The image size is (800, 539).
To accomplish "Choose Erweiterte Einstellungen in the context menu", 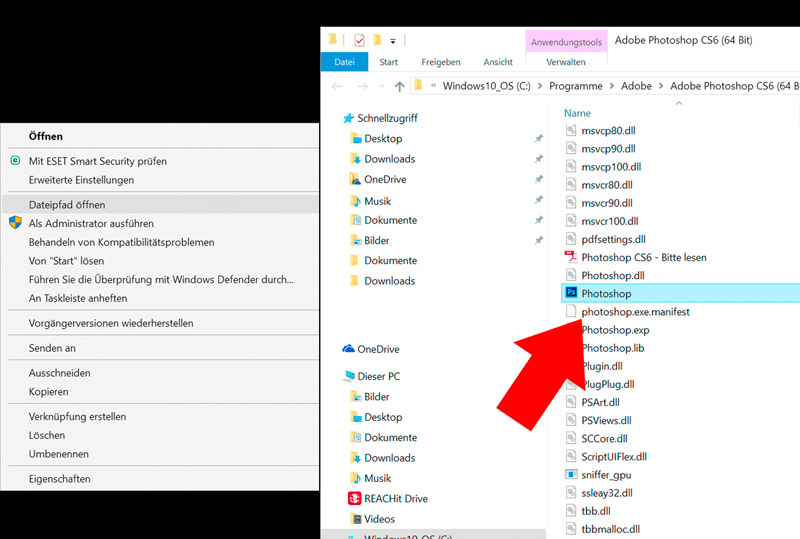I will (162, 180).
